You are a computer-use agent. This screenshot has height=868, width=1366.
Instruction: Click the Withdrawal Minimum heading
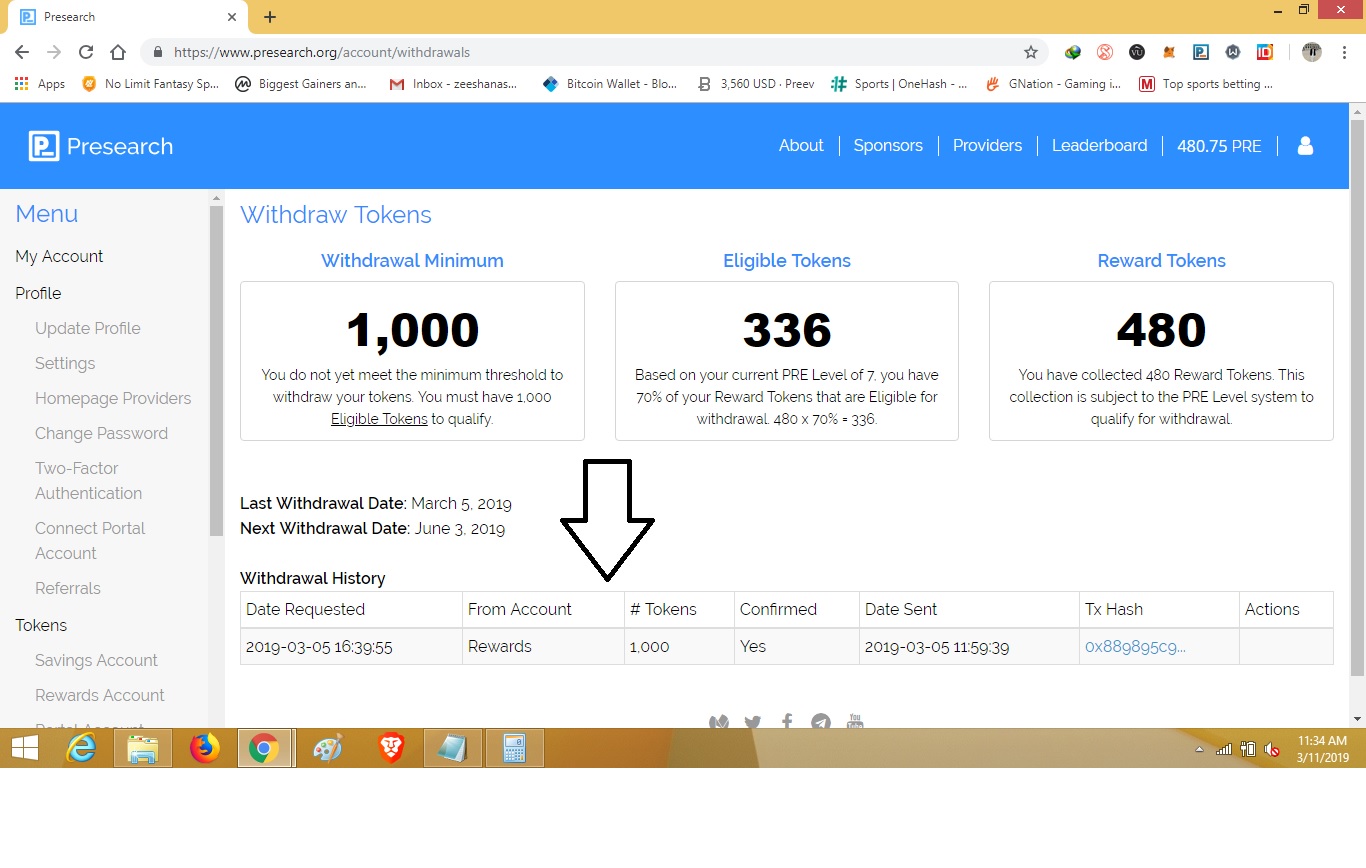pos(412,261)
